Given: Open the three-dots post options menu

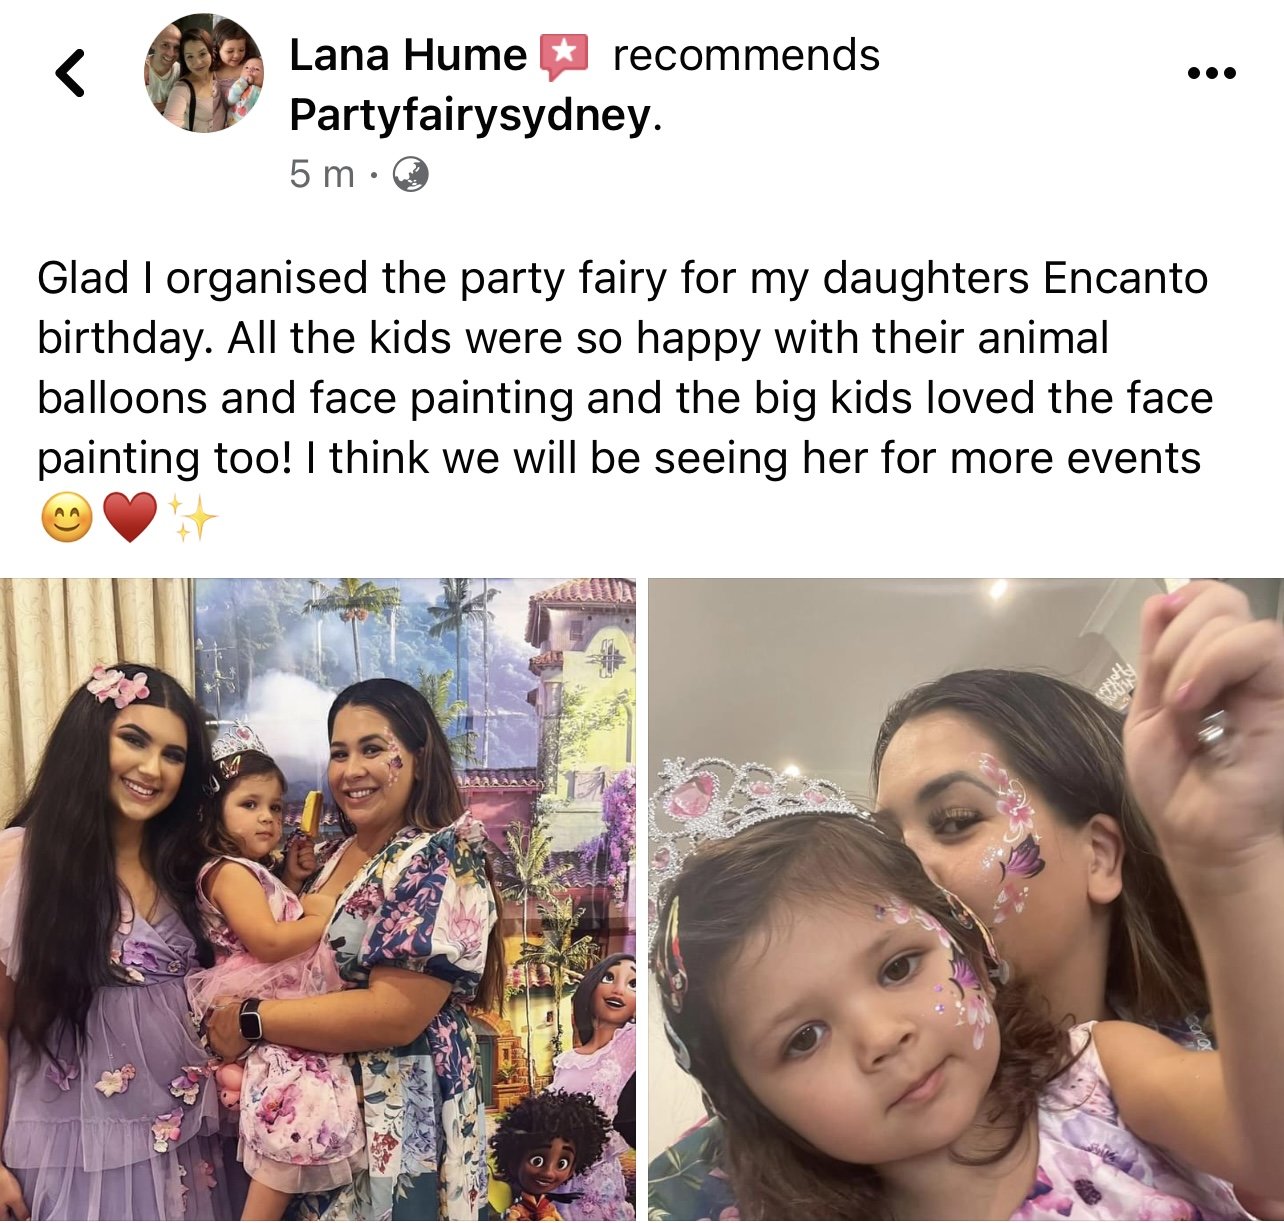Looking at the screenshot, I should 1211,73.
